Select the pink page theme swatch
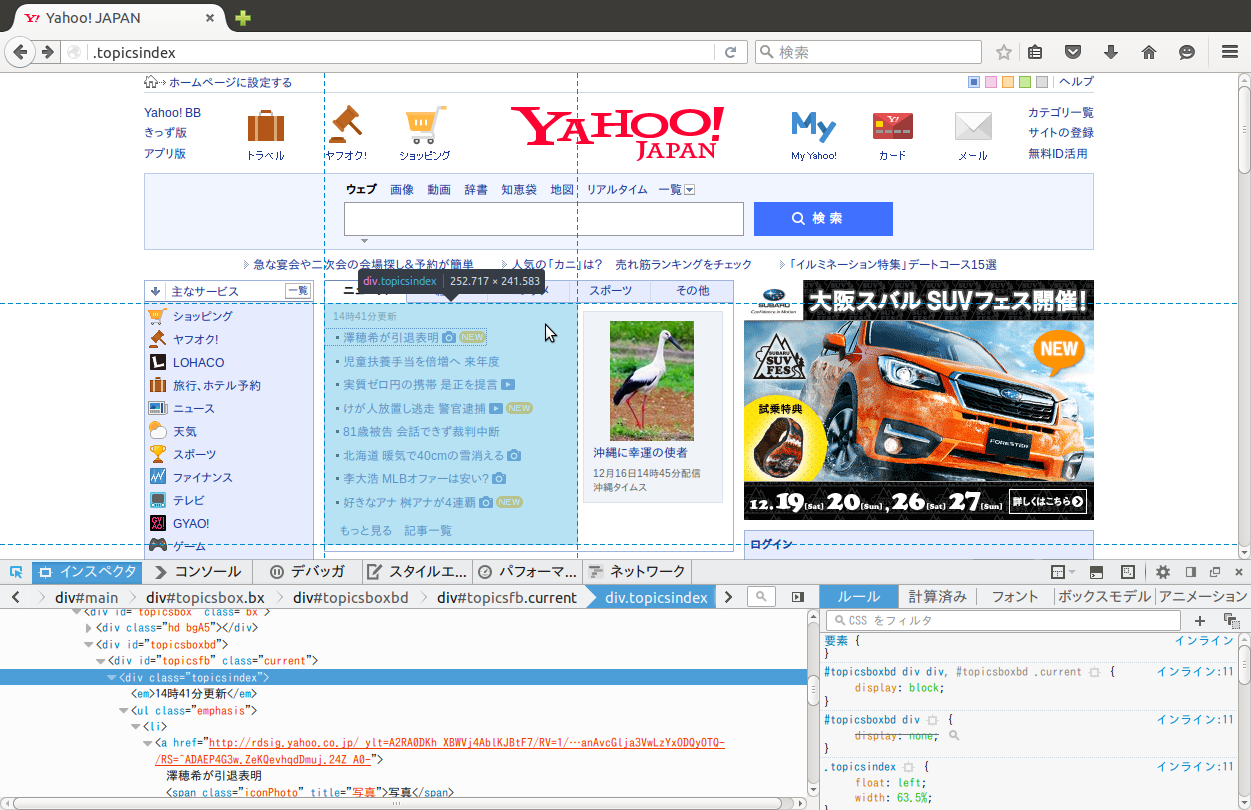The width and height of the screenshot is (1251, 810). pos(991,82)
